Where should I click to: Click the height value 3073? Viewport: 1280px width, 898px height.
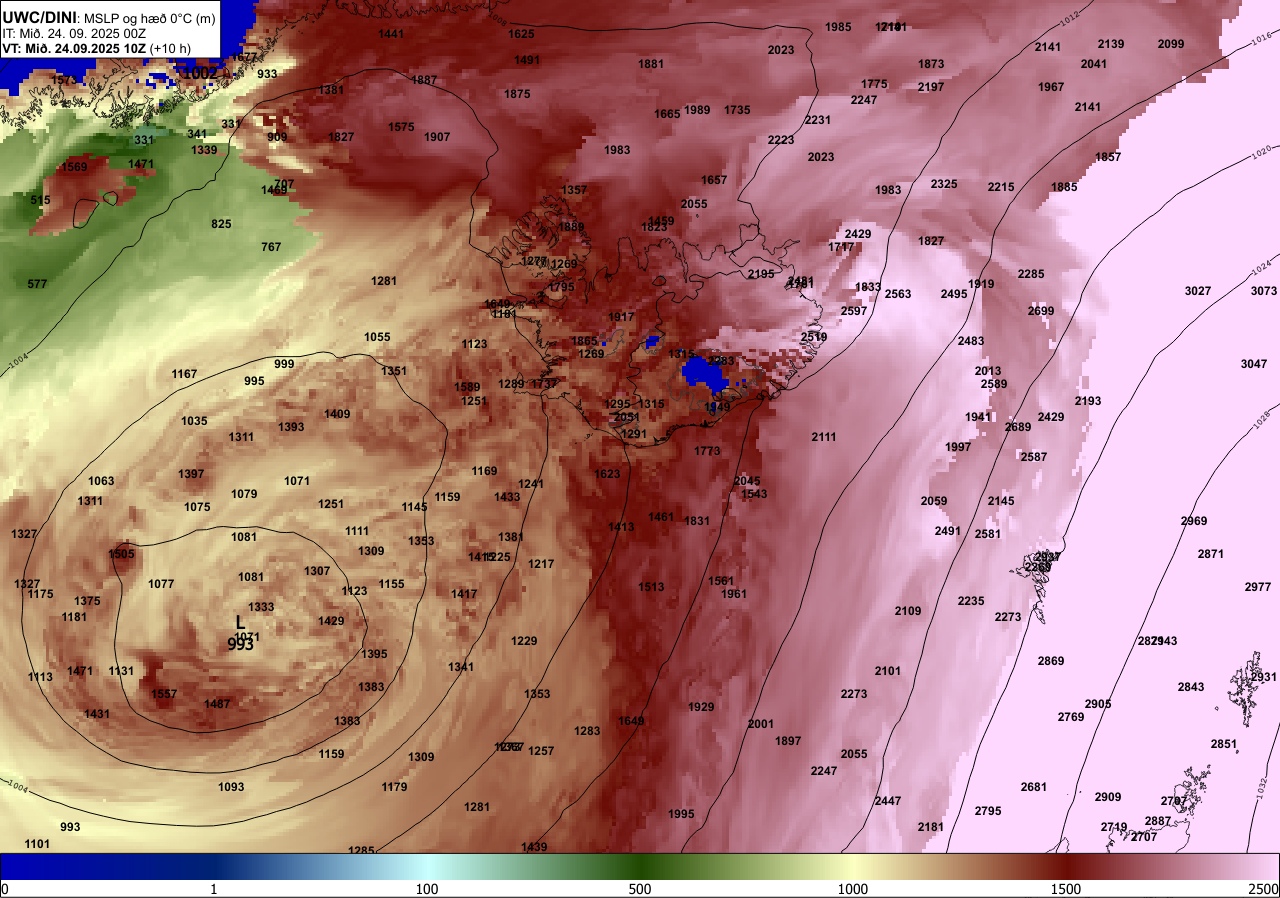pos(1264,291)
